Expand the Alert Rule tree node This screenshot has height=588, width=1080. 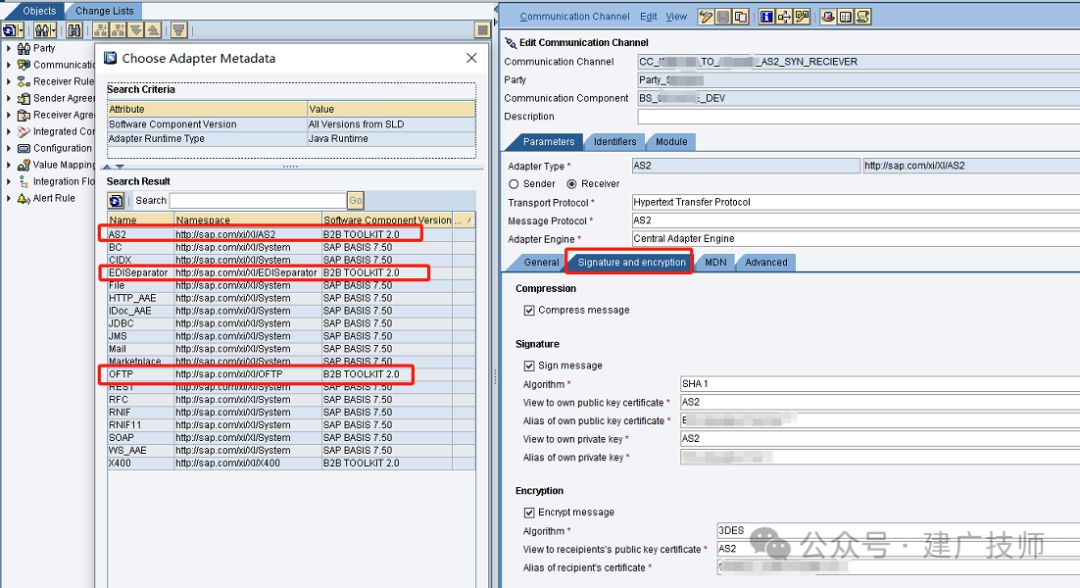(x=8, y=198)
